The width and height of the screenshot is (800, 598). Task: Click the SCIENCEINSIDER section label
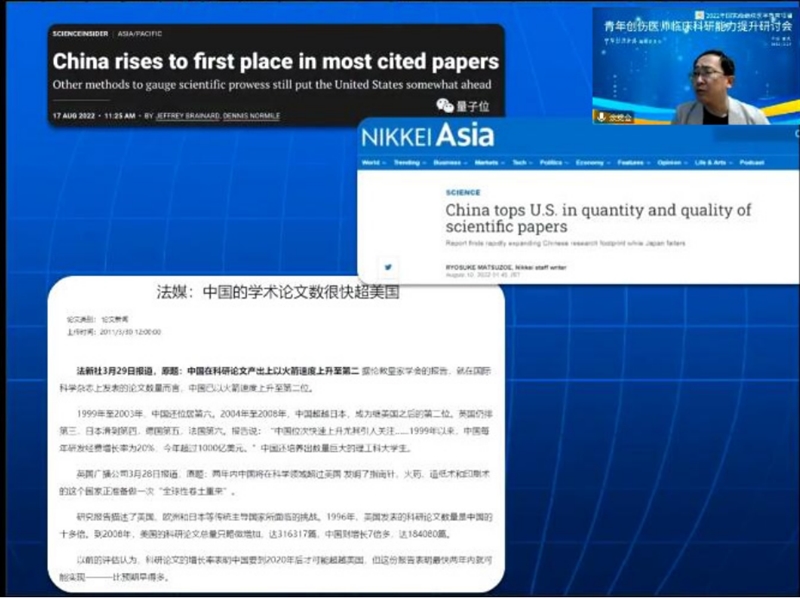pos(80,34)
